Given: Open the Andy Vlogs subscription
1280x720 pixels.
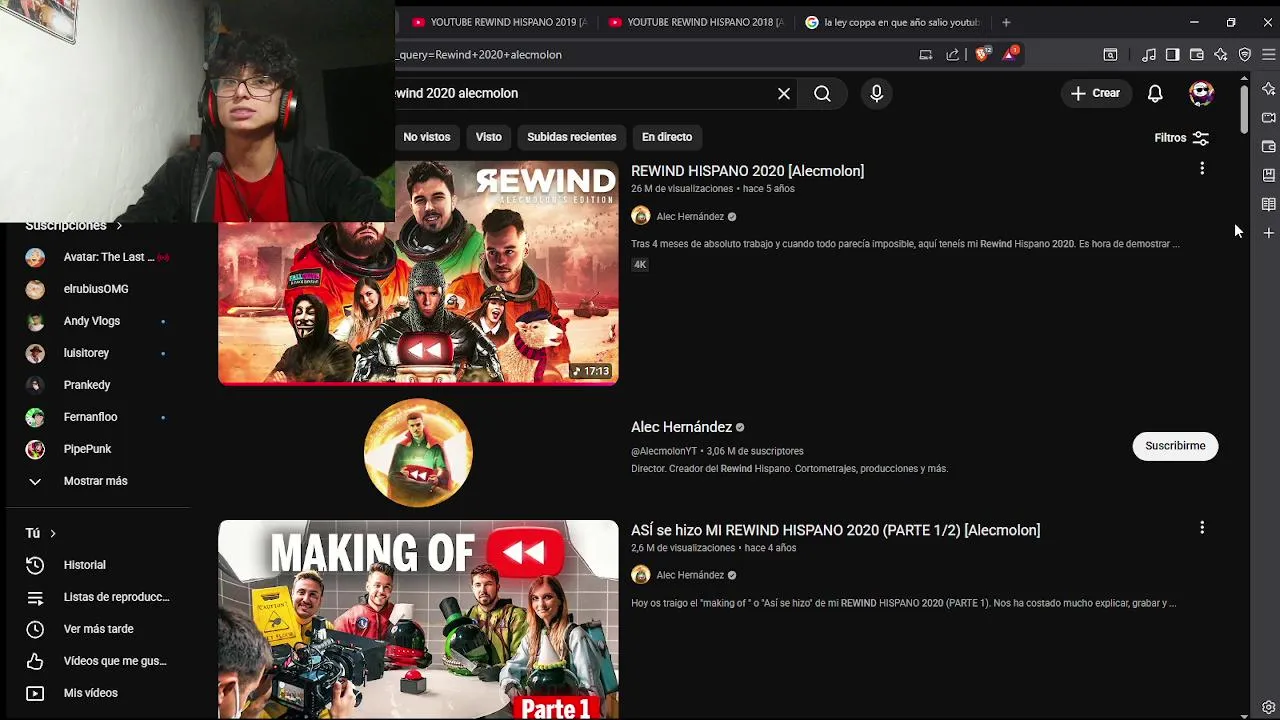Looking at the screenshot, I should pos(97,321).
